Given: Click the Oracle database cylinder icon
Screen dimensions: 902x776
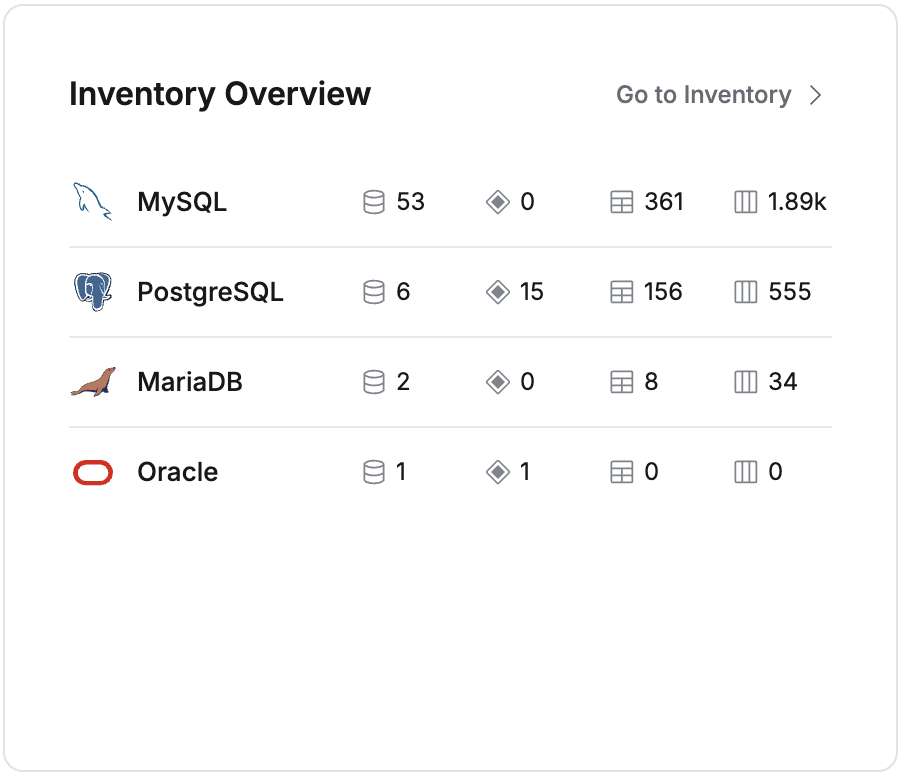Looking at the screenshot, I should point(373,472).
